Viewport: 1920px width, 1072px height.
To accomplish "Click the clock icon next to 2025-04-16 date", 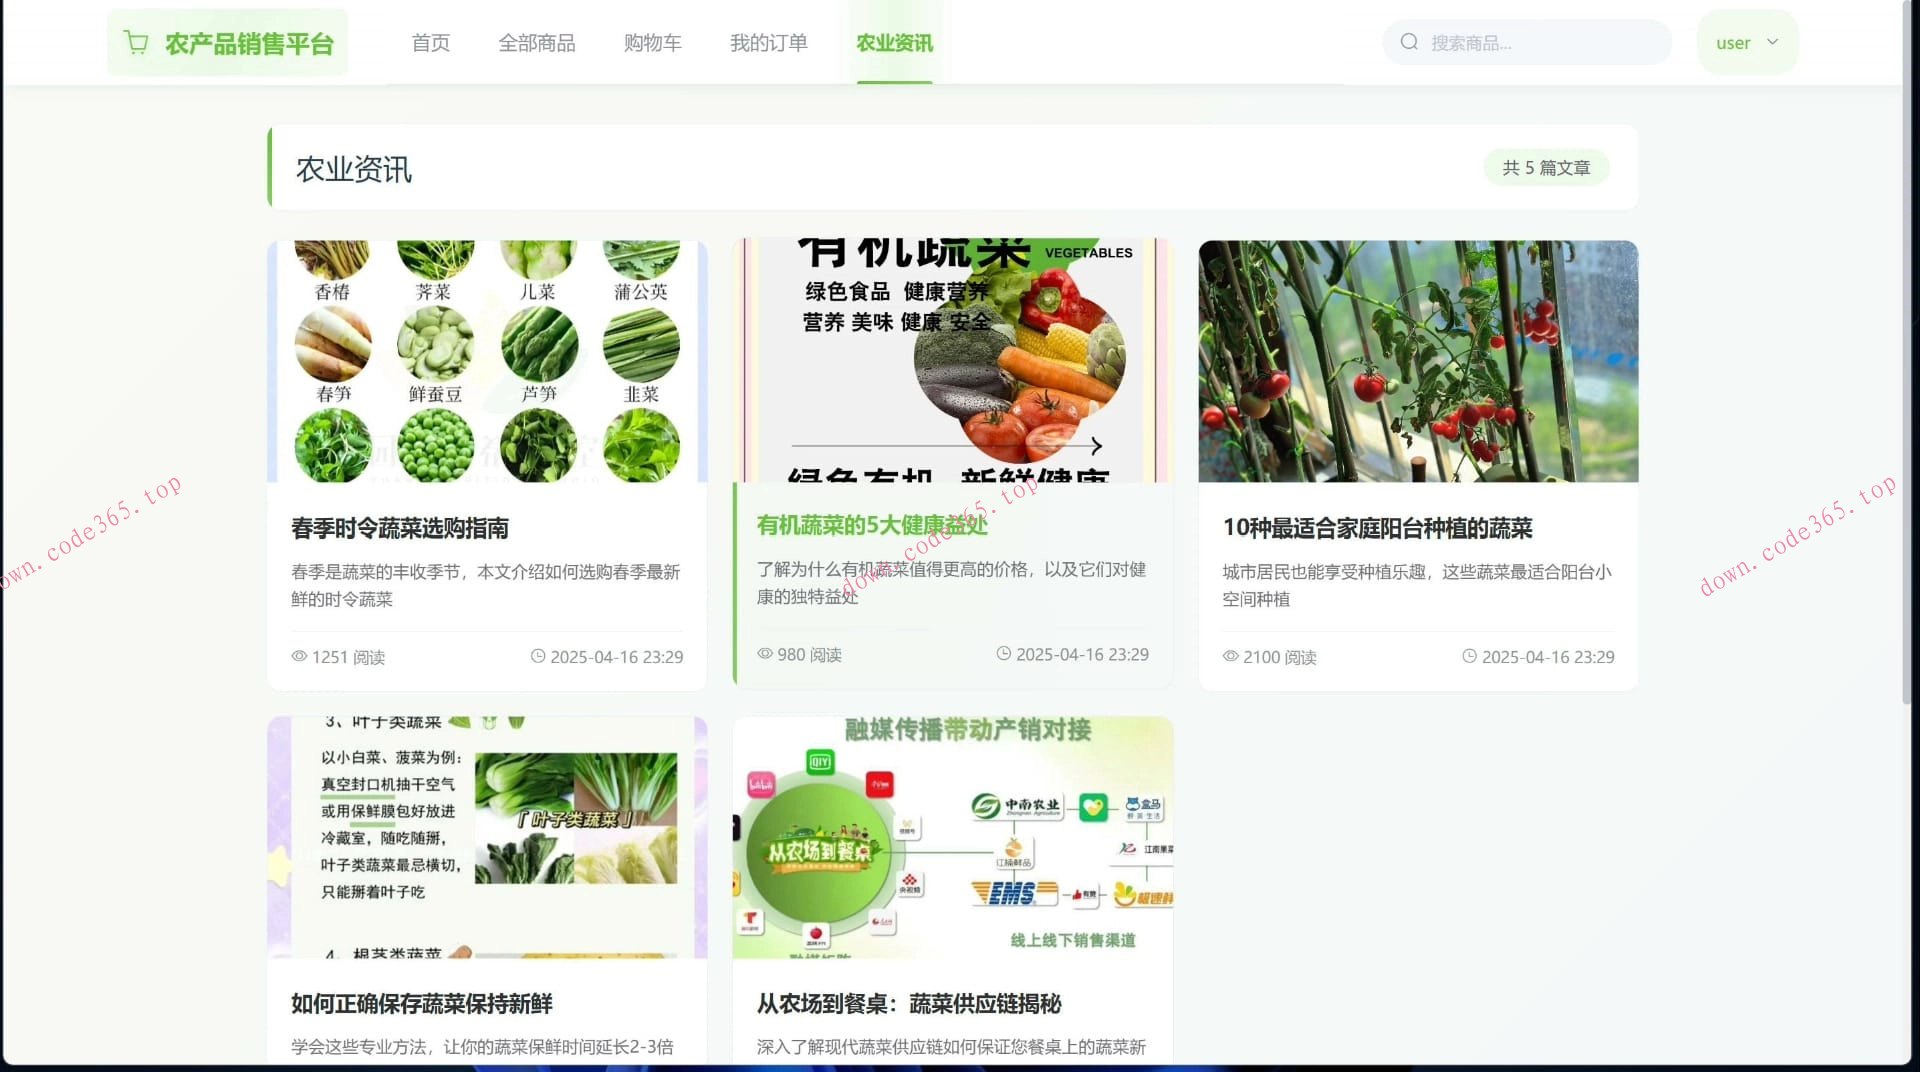I will 537,656.
